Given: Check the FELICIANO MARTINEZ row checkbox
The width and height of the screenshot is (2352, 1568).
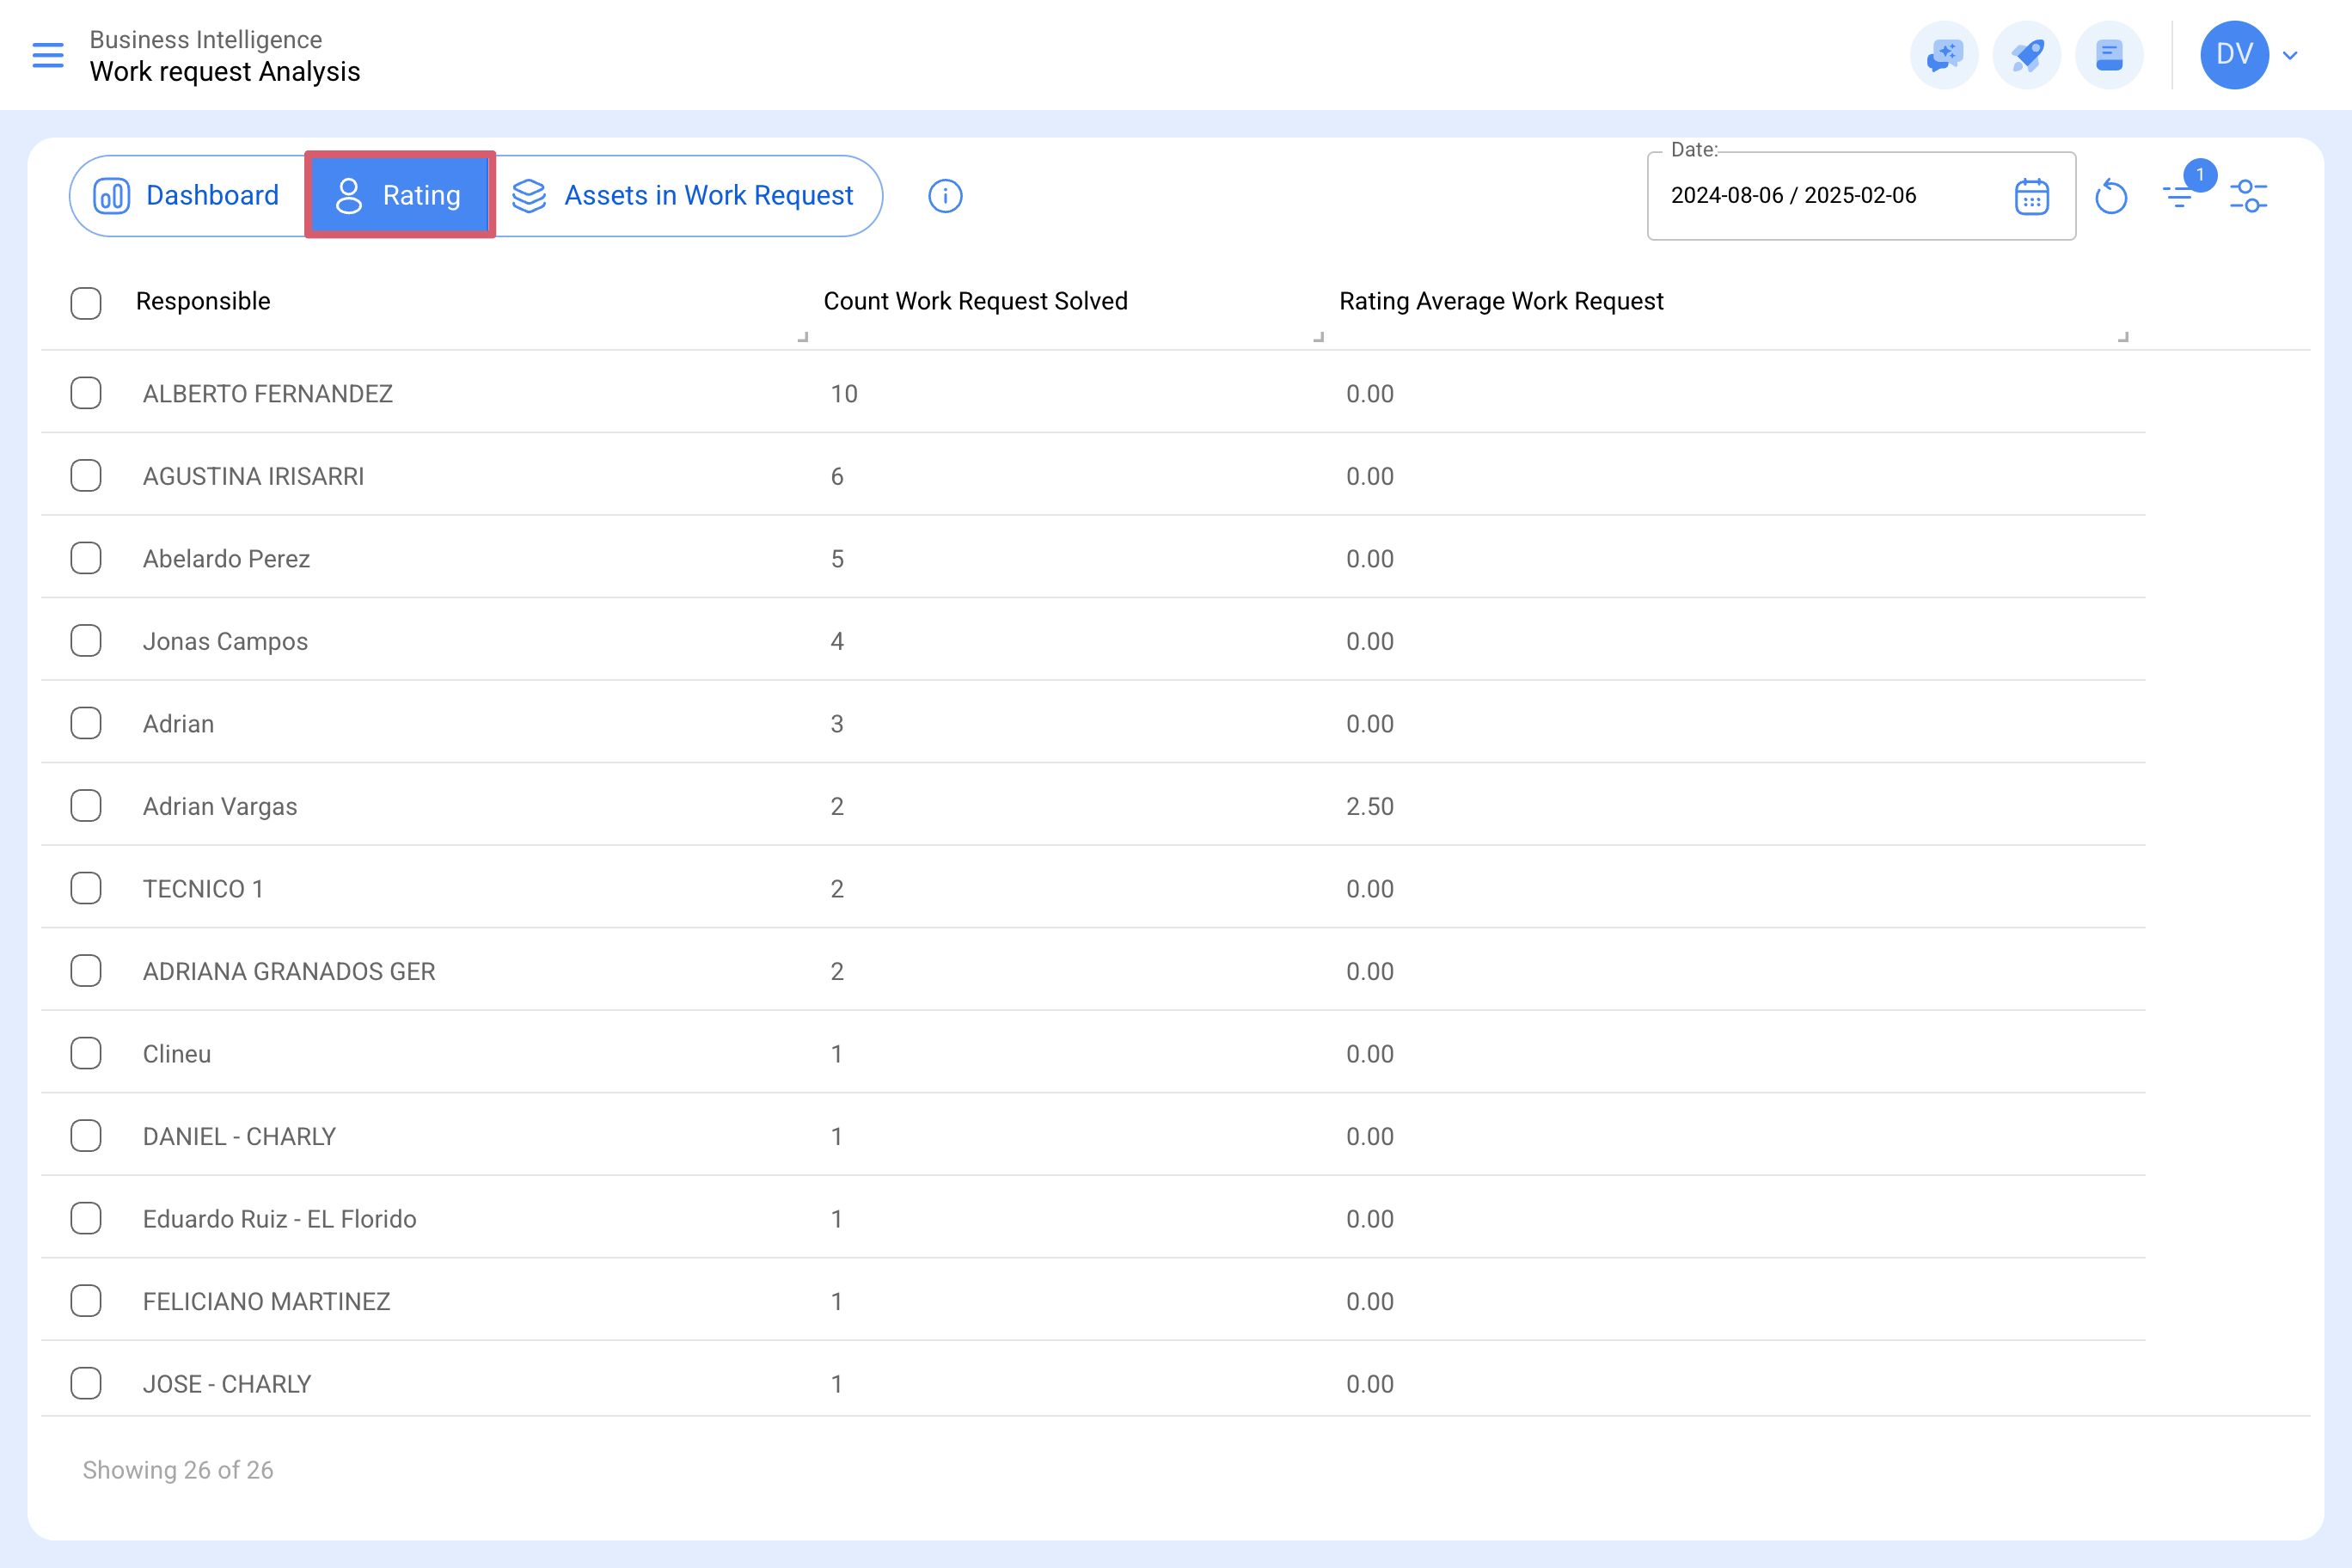Looking at the screenshot, I should [x=86, y=1301].
